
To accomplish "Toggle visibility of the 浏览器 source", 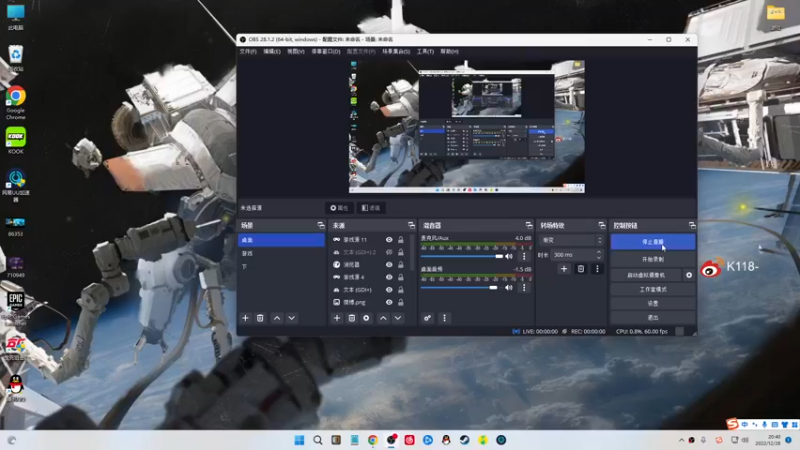I will pyautogui.click(x=389, y=265).
